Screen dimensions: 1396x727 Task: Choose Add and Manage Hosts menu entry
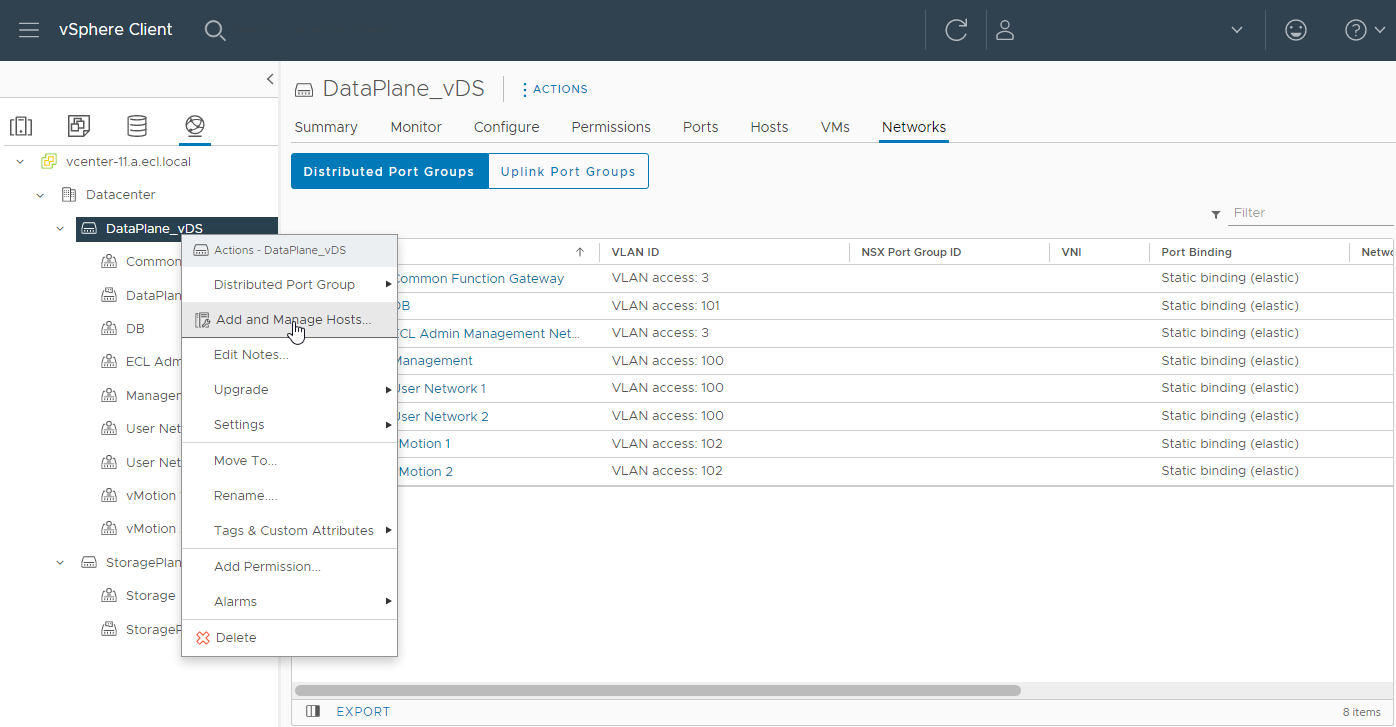pyautogui.click(x=292, y=320)
